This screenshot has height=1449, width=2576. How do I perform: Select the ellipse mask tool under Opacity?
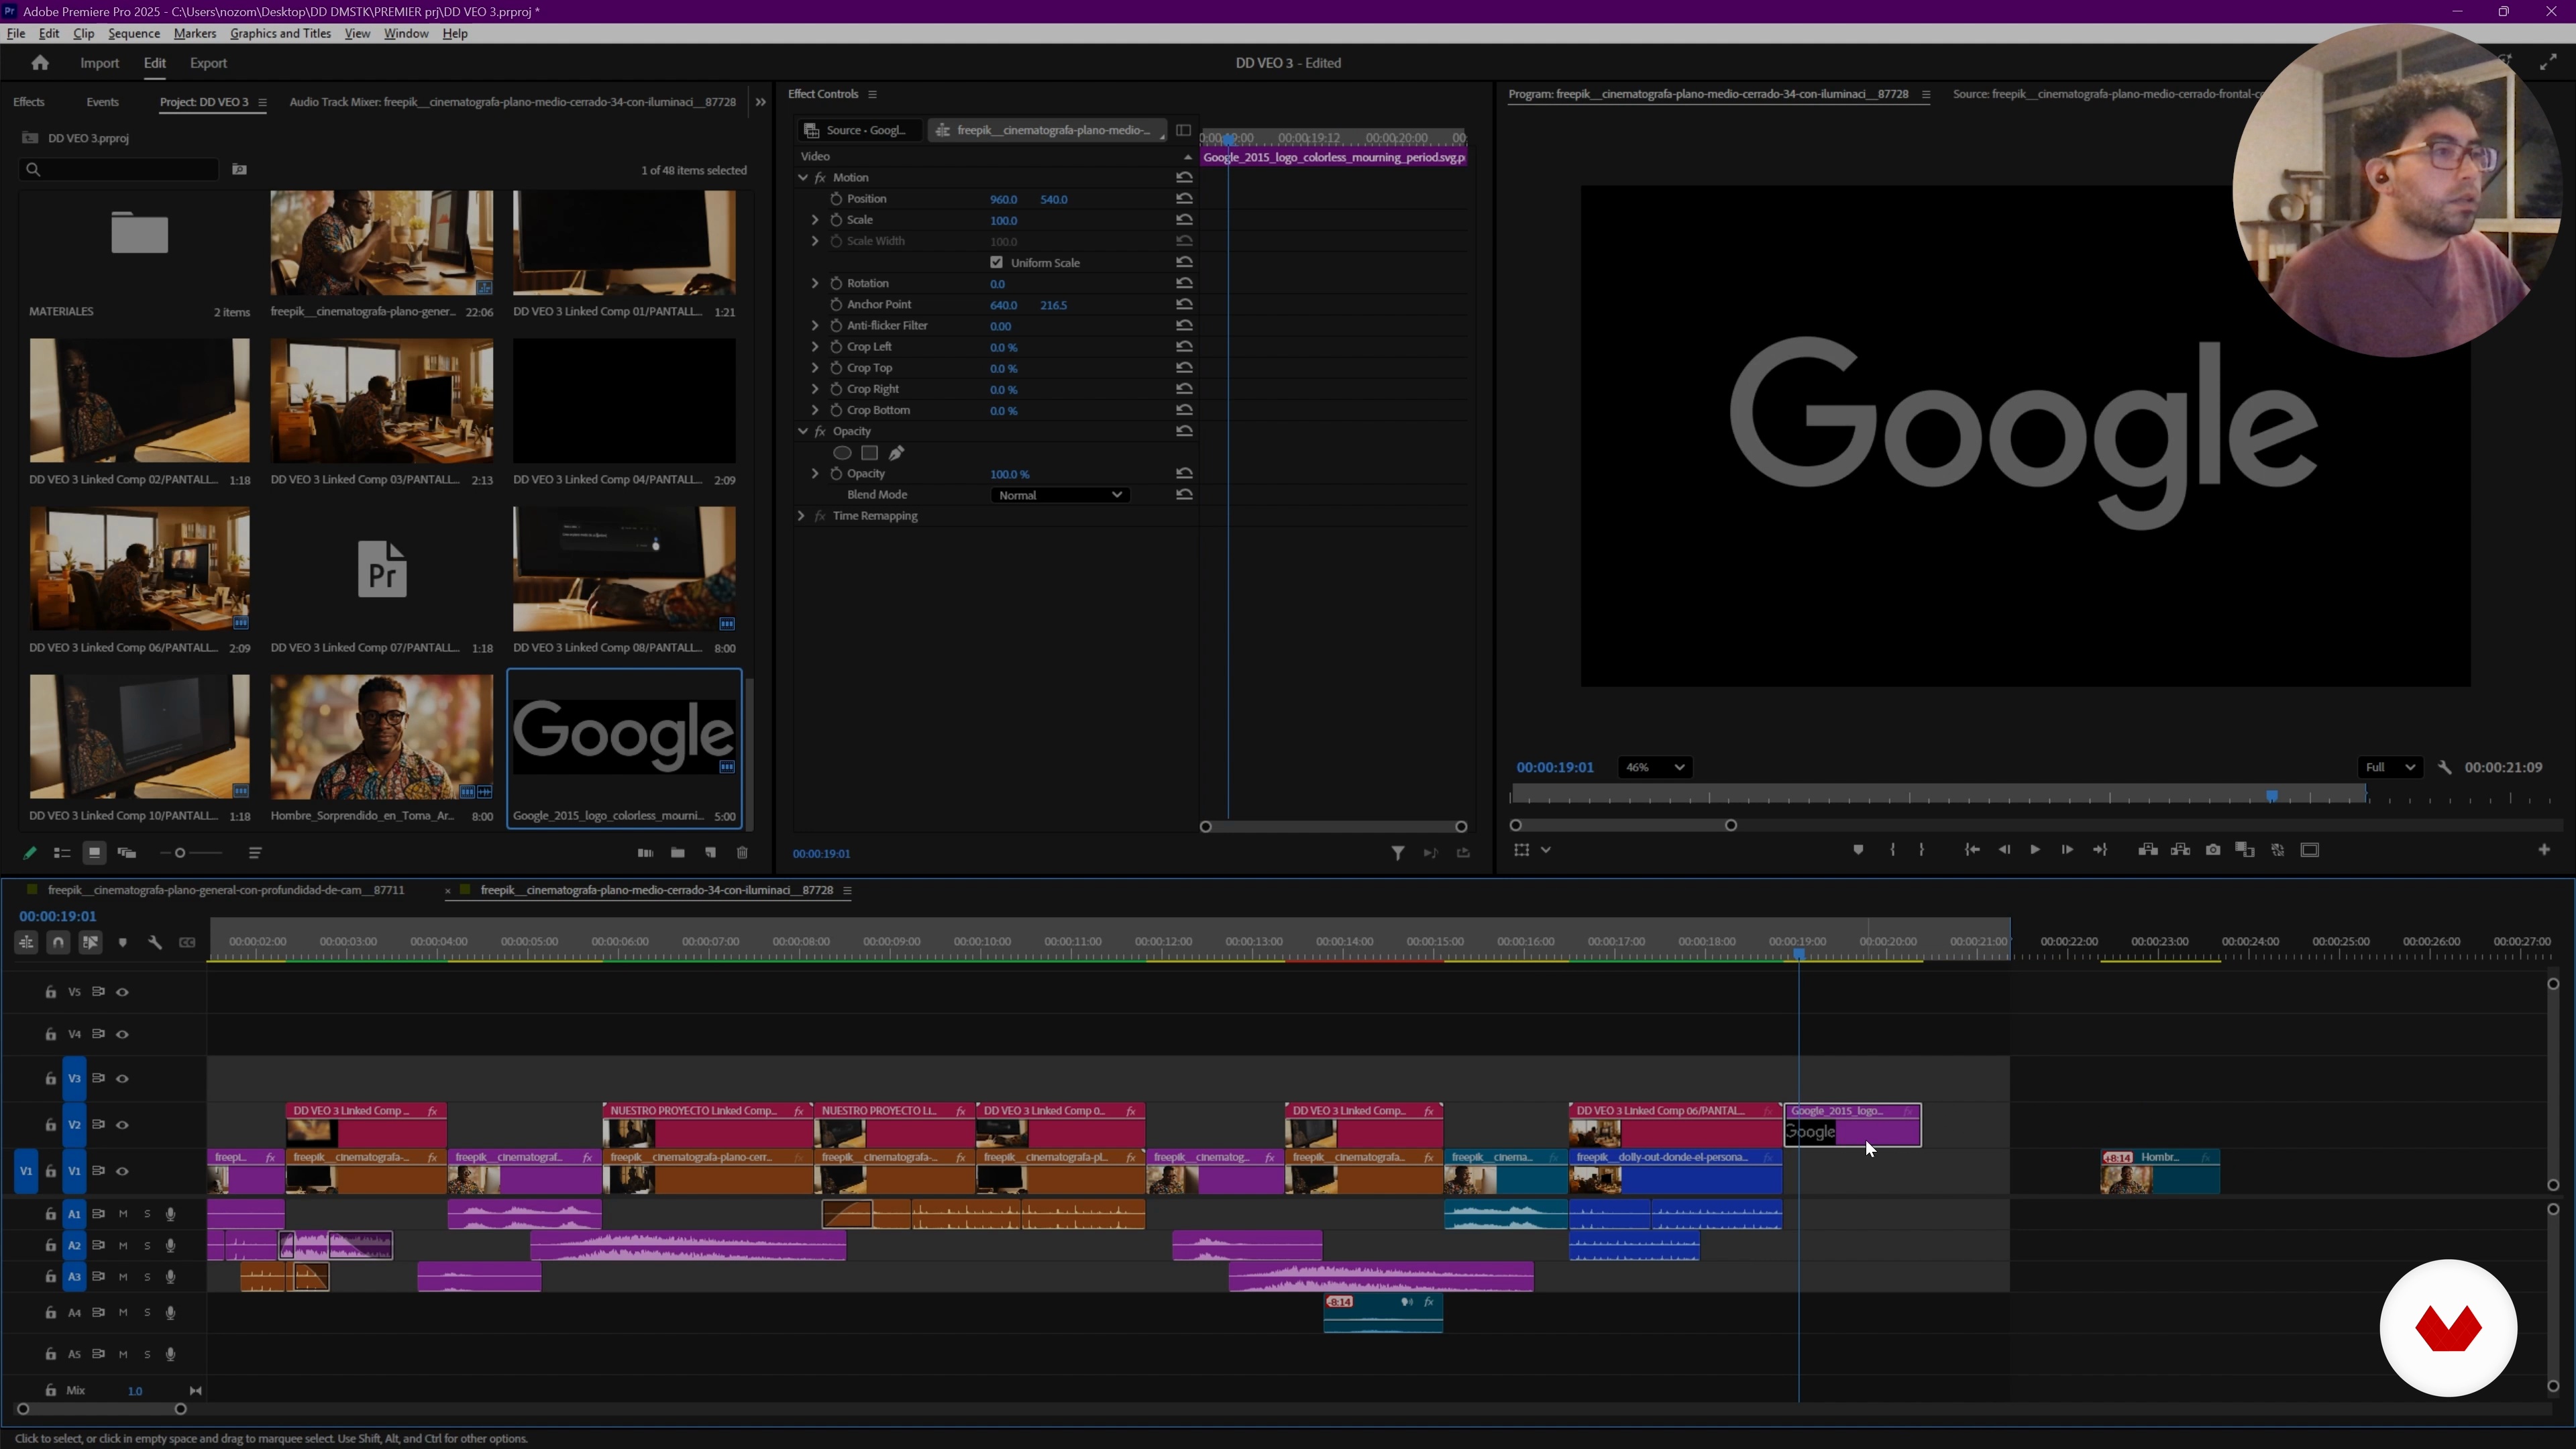tap(843, 453)
